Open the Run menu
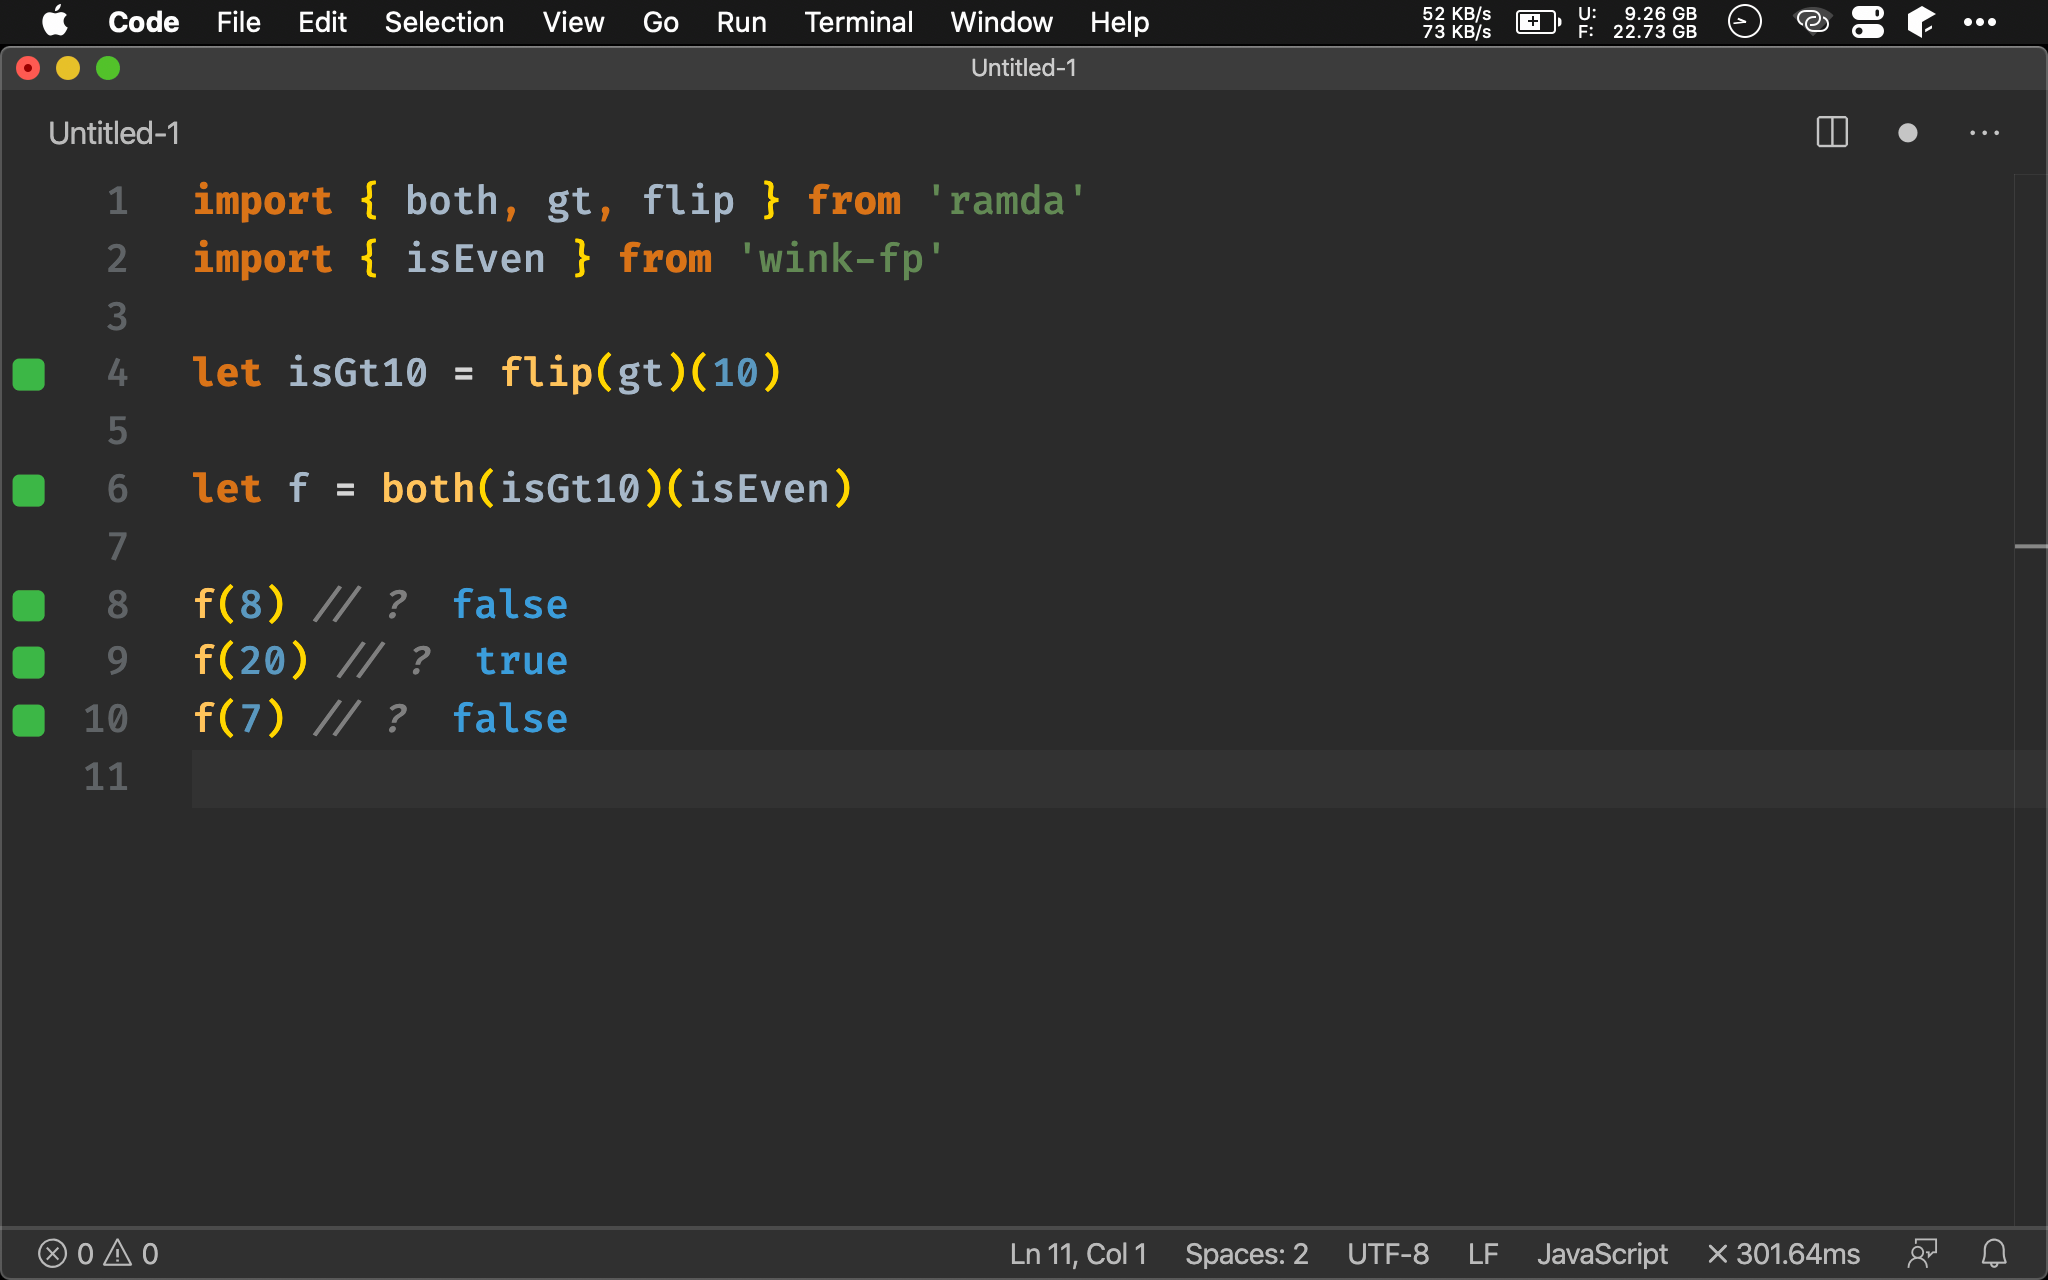The height and width of the screenshot is (1280, 2048). [741, 22]
